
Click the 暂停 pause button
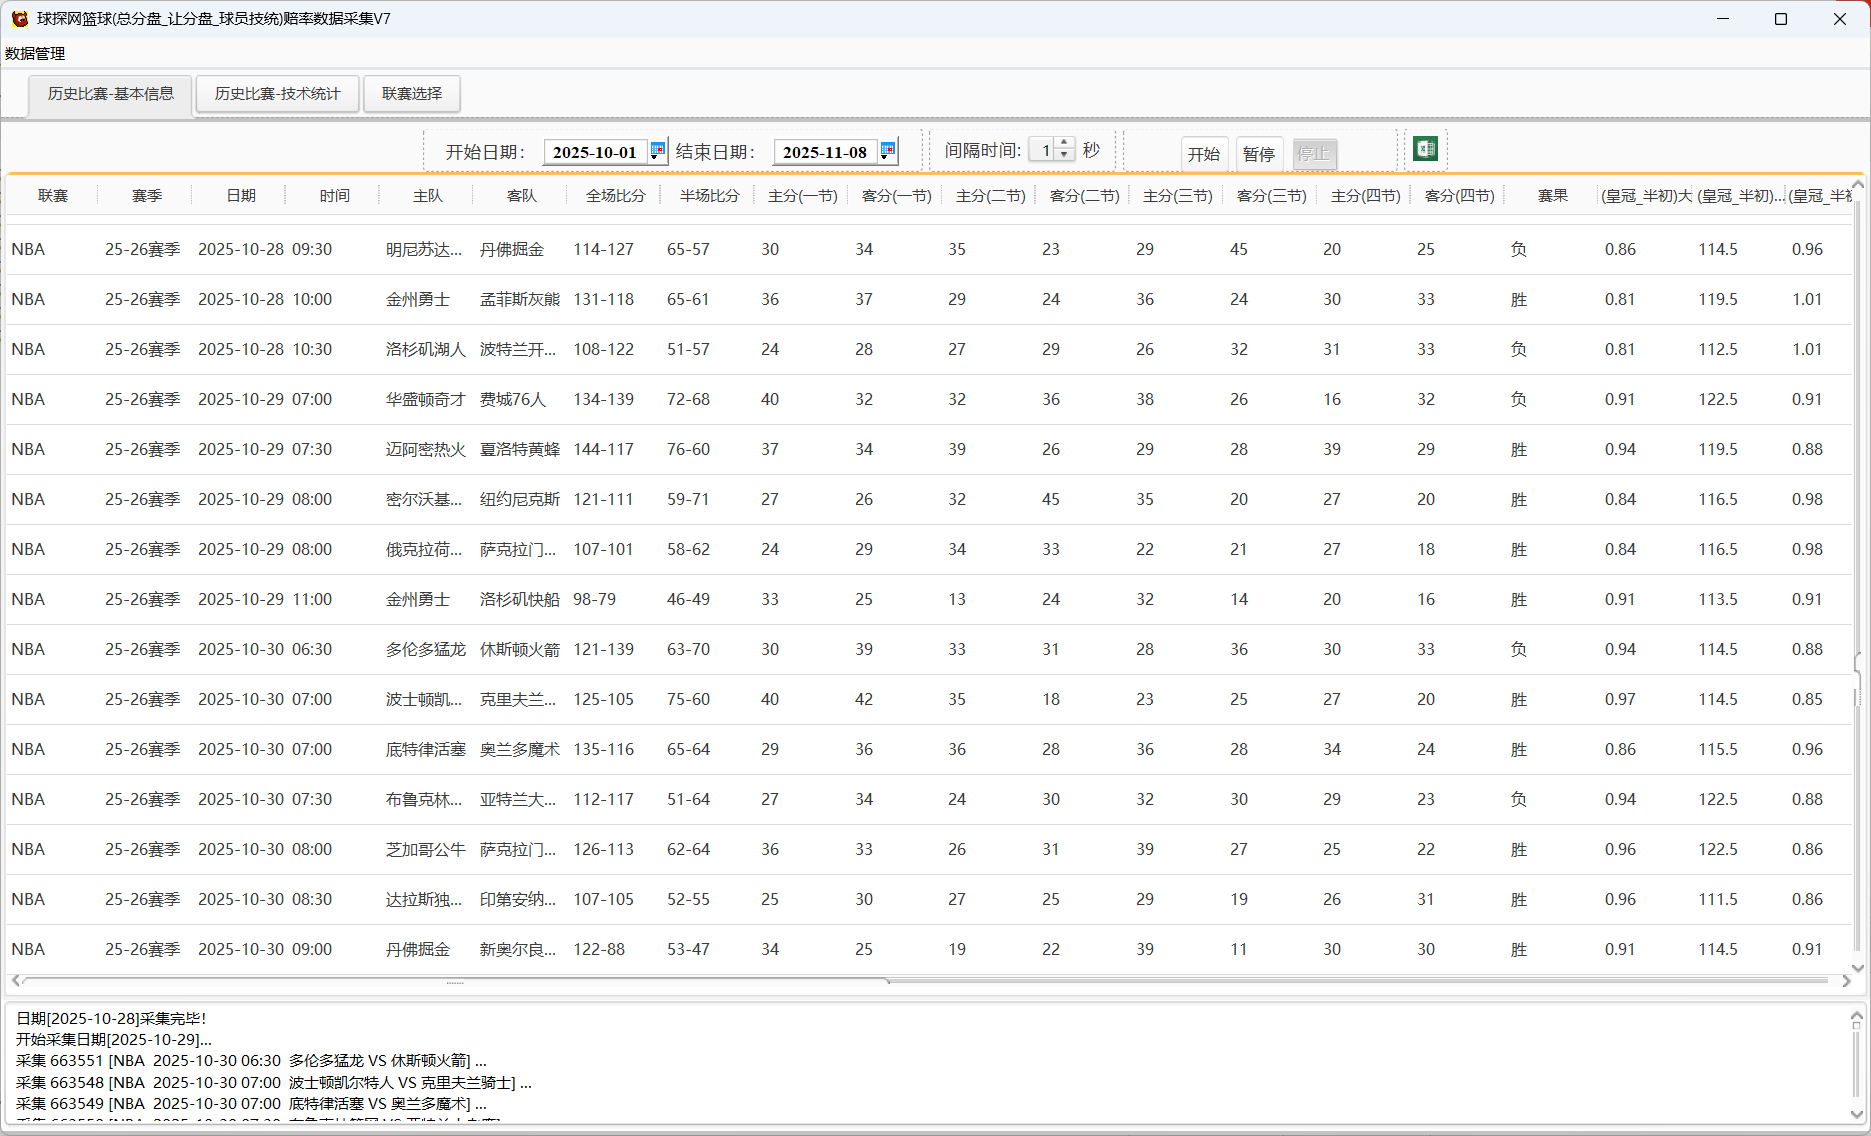pos(1259,154)
